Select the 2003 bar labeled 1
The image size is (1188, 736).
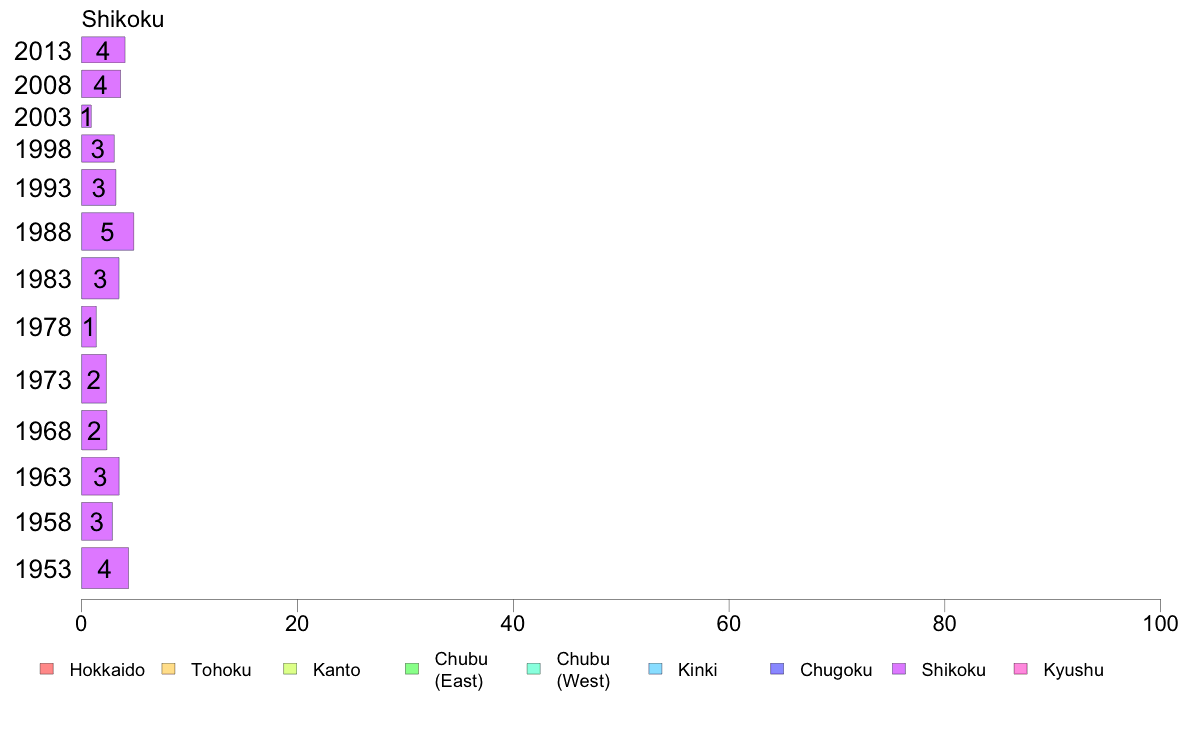click(86, 117)
